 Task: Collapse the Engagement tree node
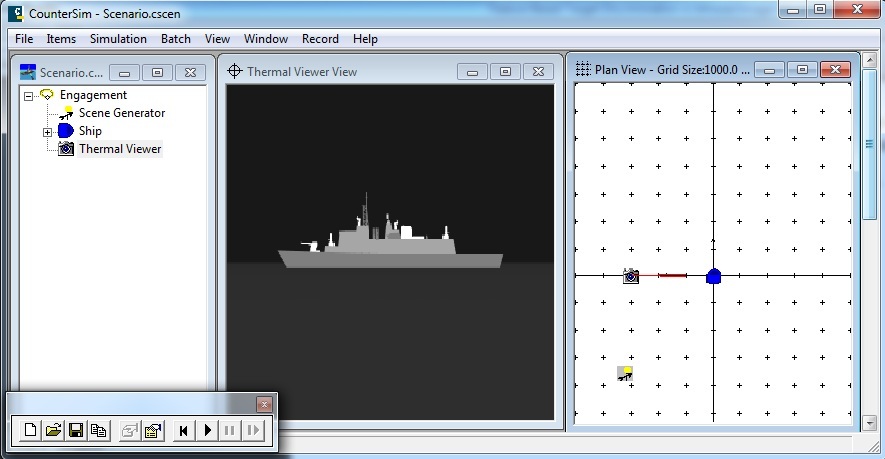tap(28, 96)
